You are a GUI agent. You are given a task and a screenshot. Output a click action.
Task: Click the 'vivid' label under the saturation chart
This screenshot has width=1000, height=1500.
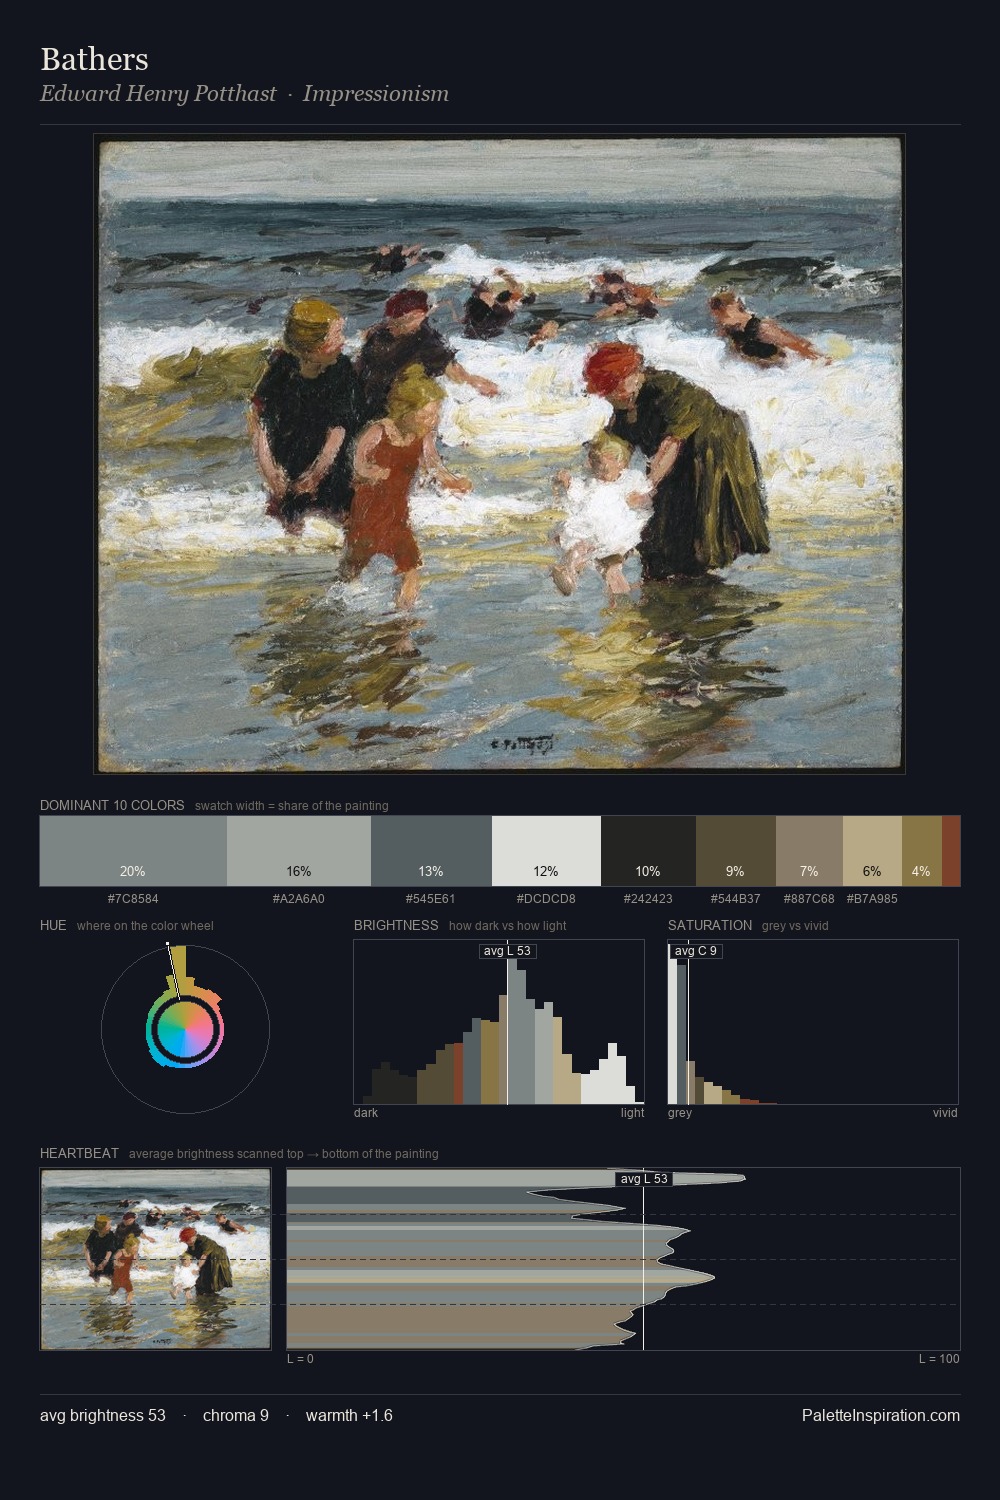tap(945, 1112)
